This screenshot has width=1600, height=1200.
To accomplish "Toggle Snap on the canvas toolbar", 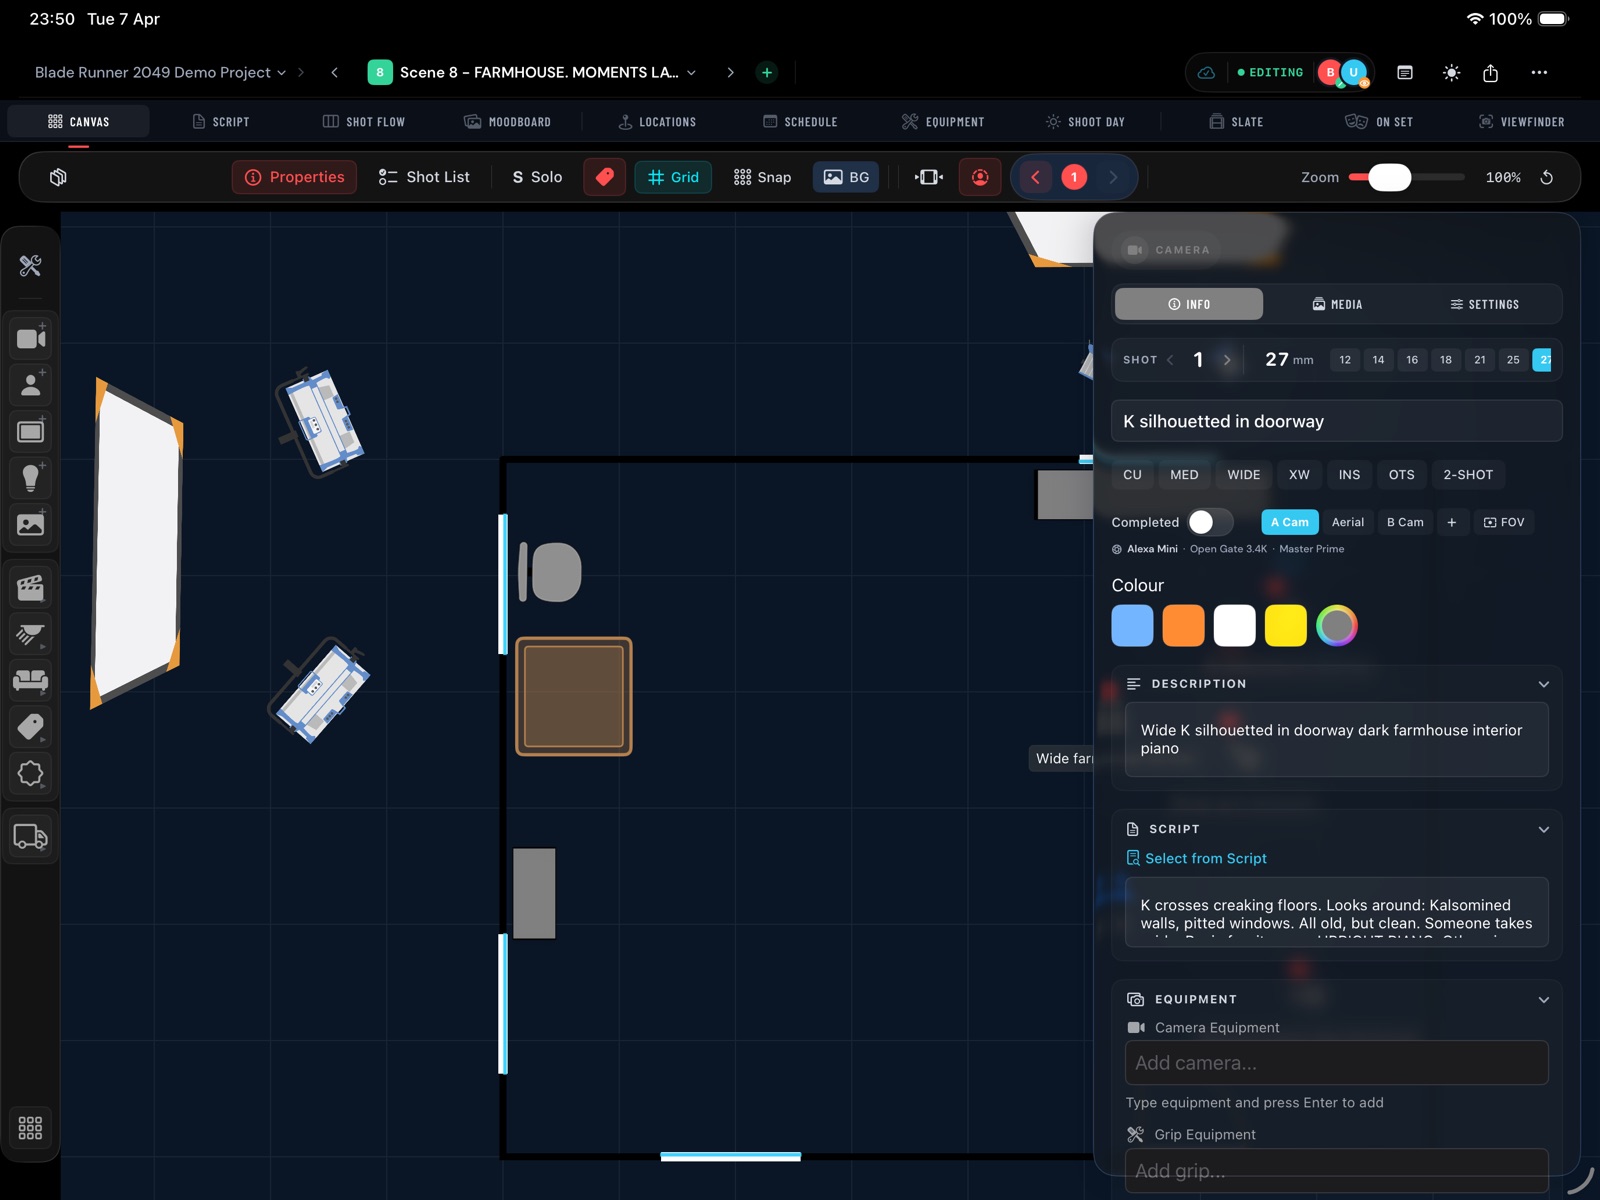I will coord(762,177).
